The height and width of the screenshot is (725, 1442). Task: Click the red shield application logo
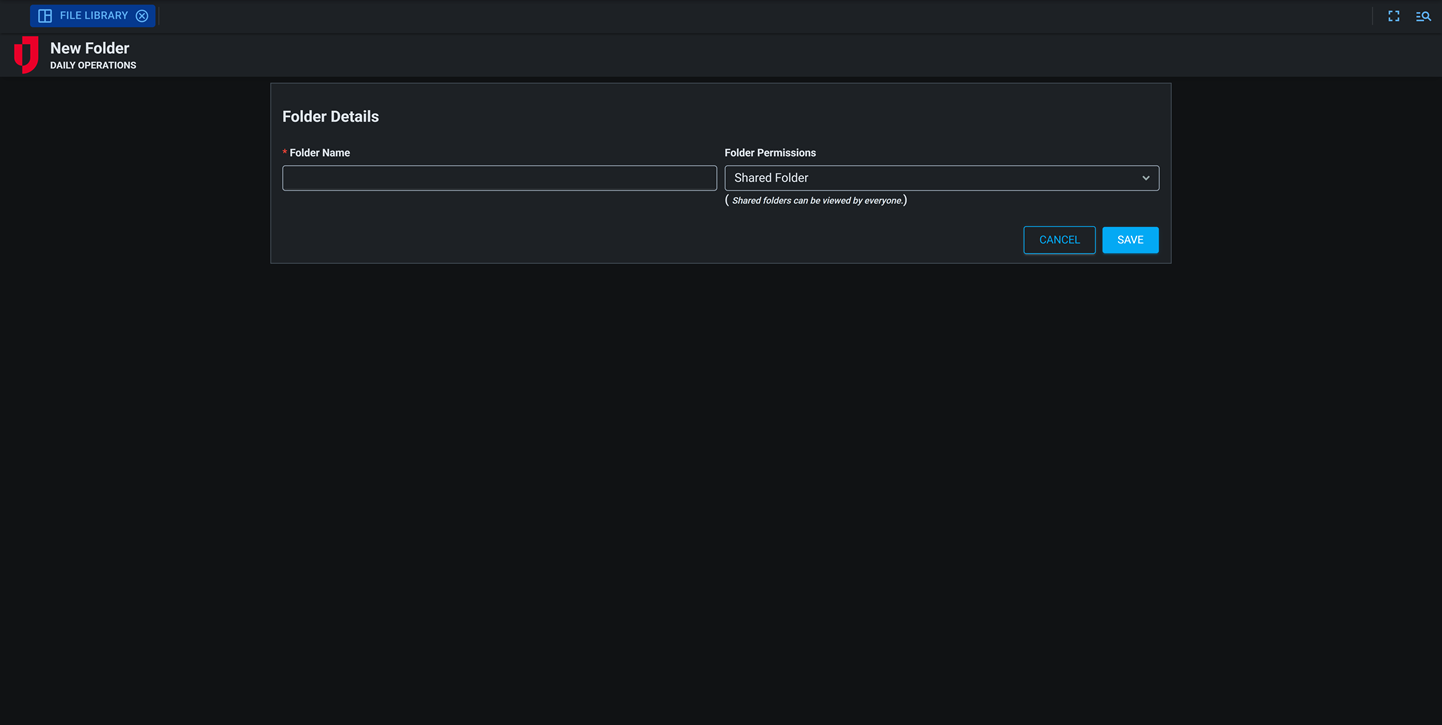click(x=24, y=54)
